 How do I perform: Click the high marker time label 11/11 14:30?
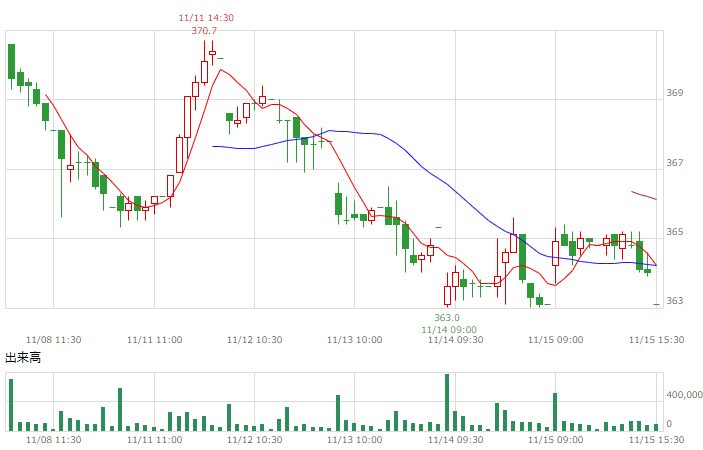click(x=206, y=18)
